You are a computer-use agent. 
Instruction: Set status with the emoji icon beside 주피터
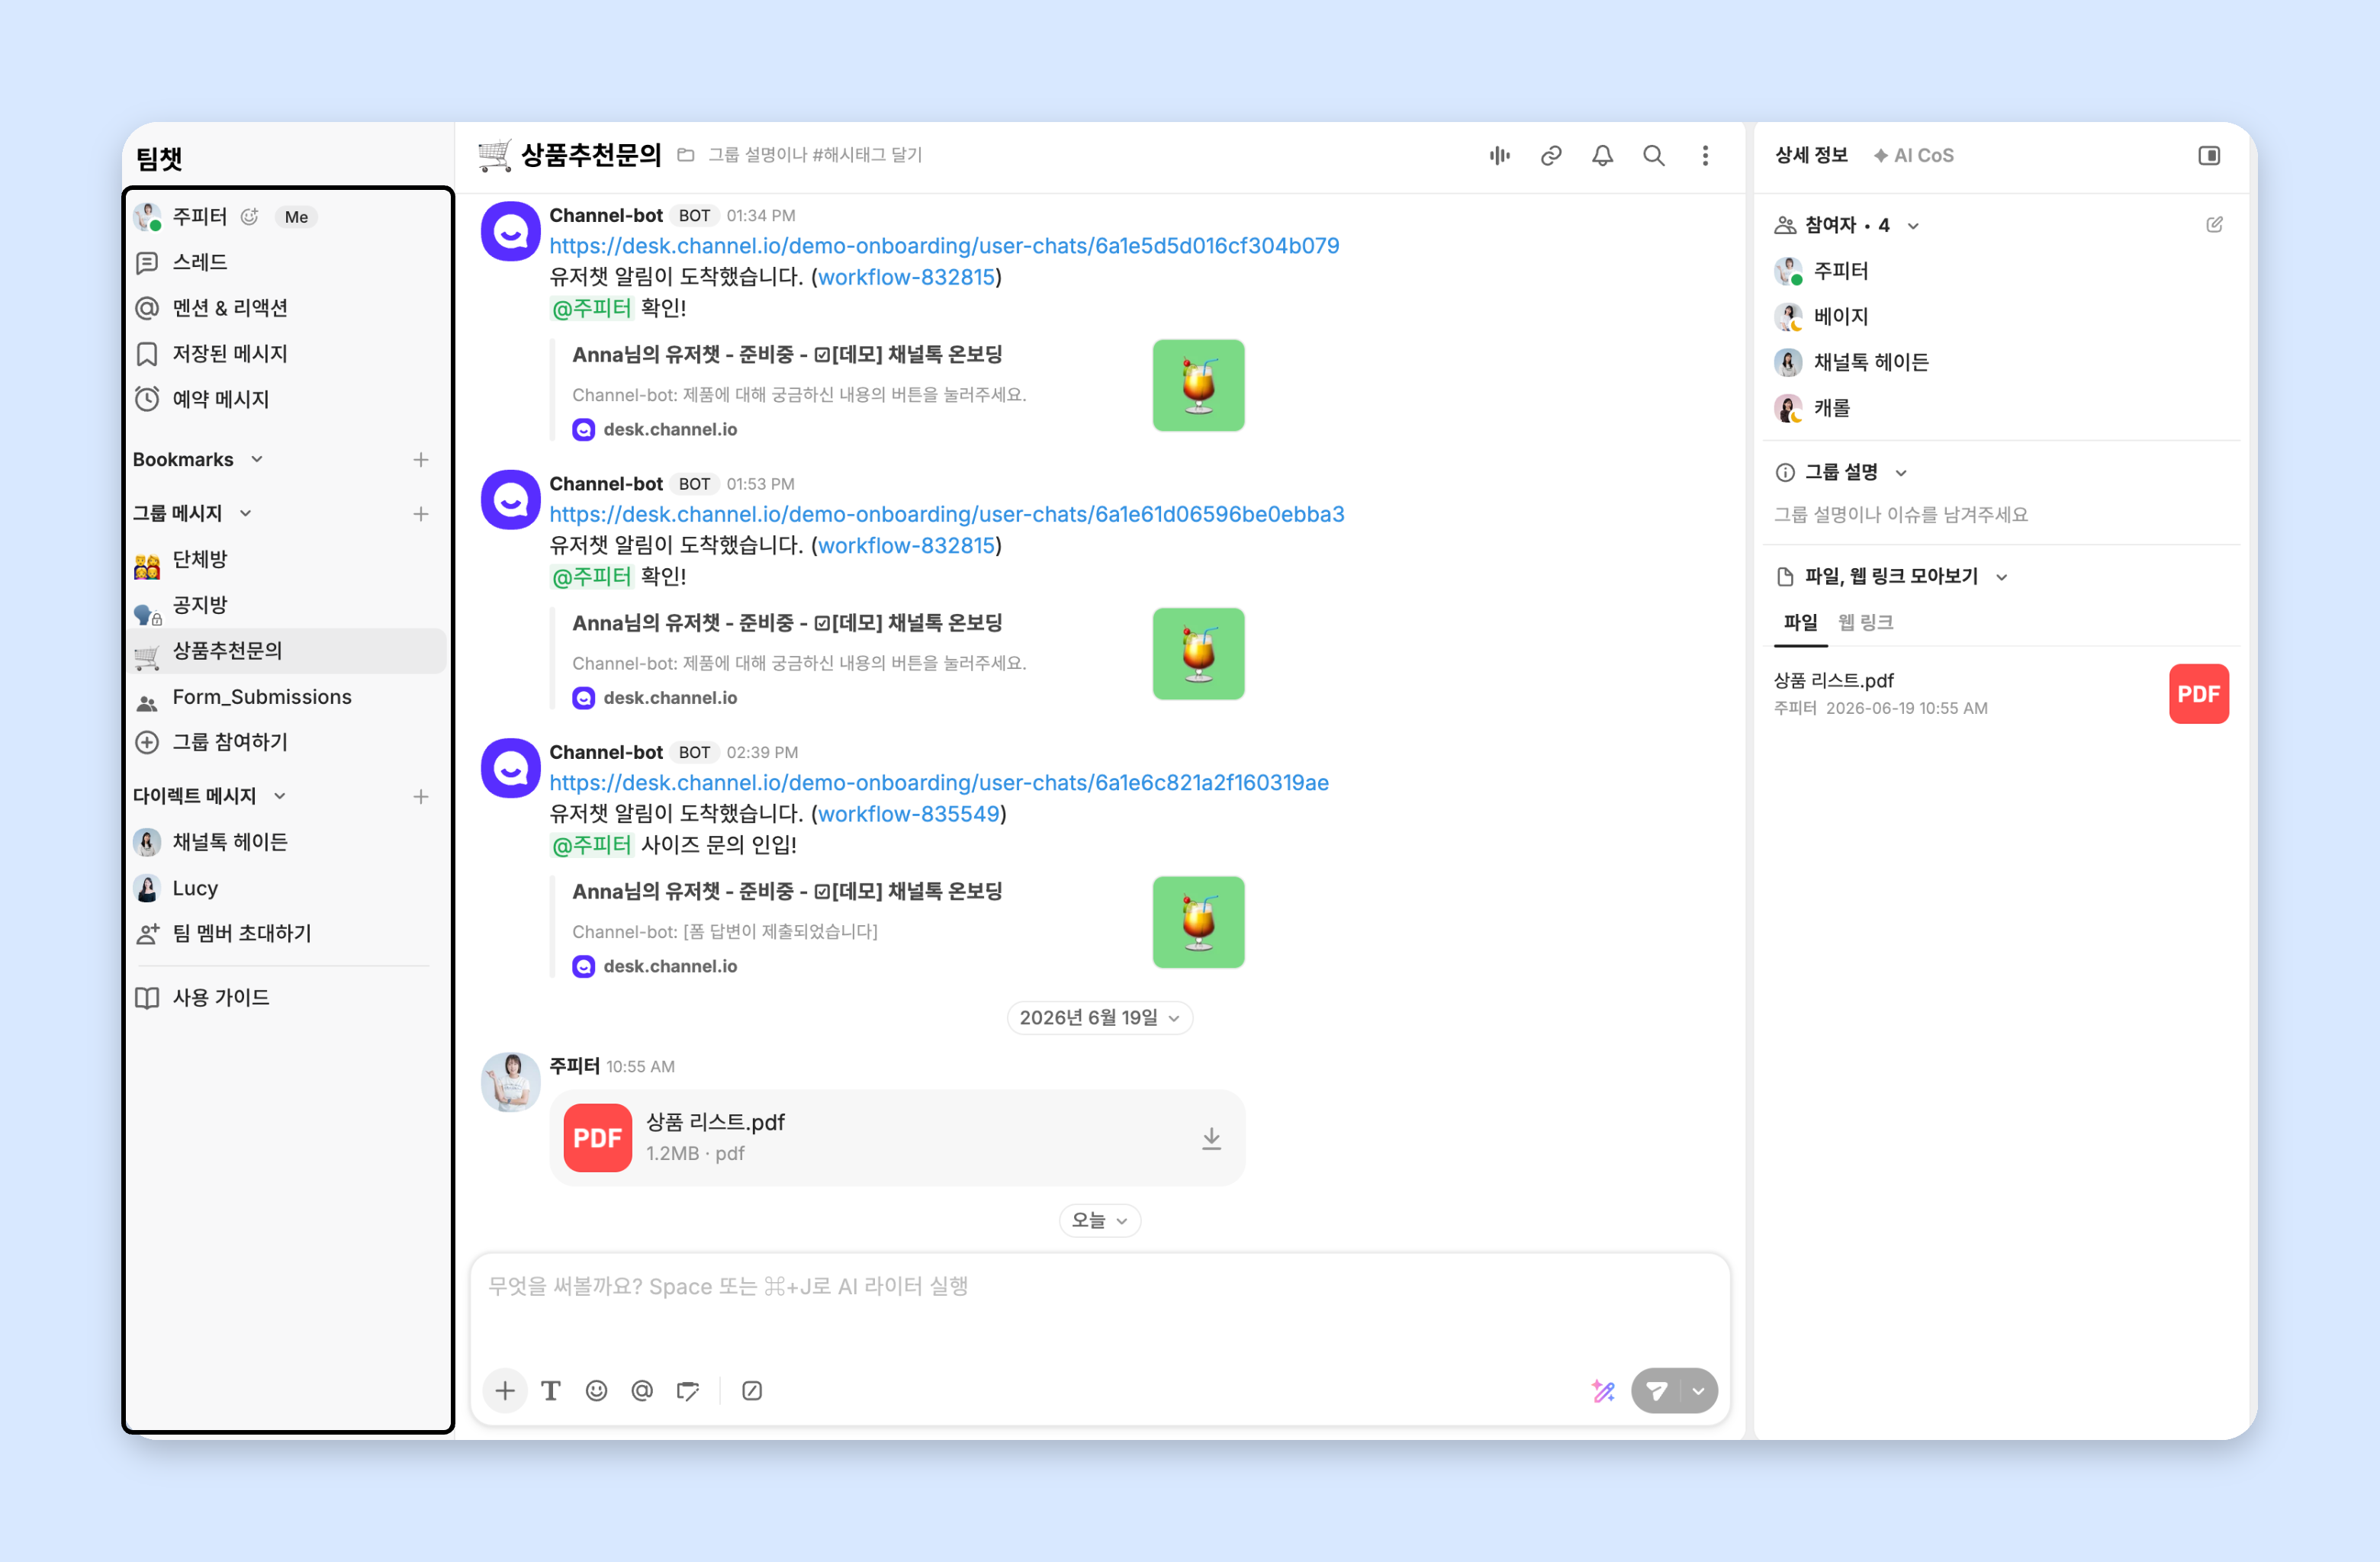pos(250,217)
